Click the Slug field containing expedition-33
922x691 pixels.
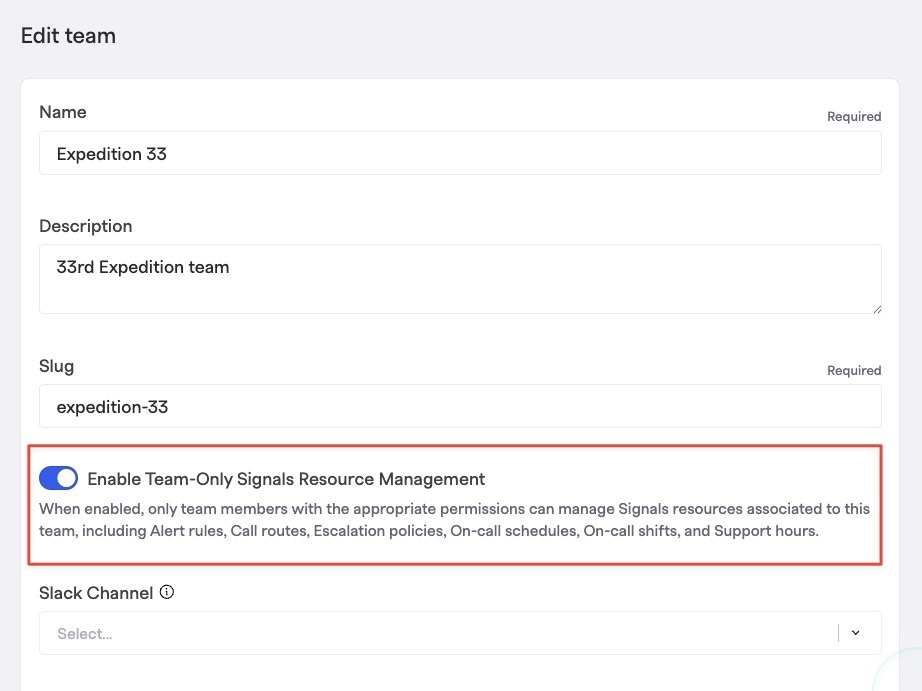[x=460, y=406]
